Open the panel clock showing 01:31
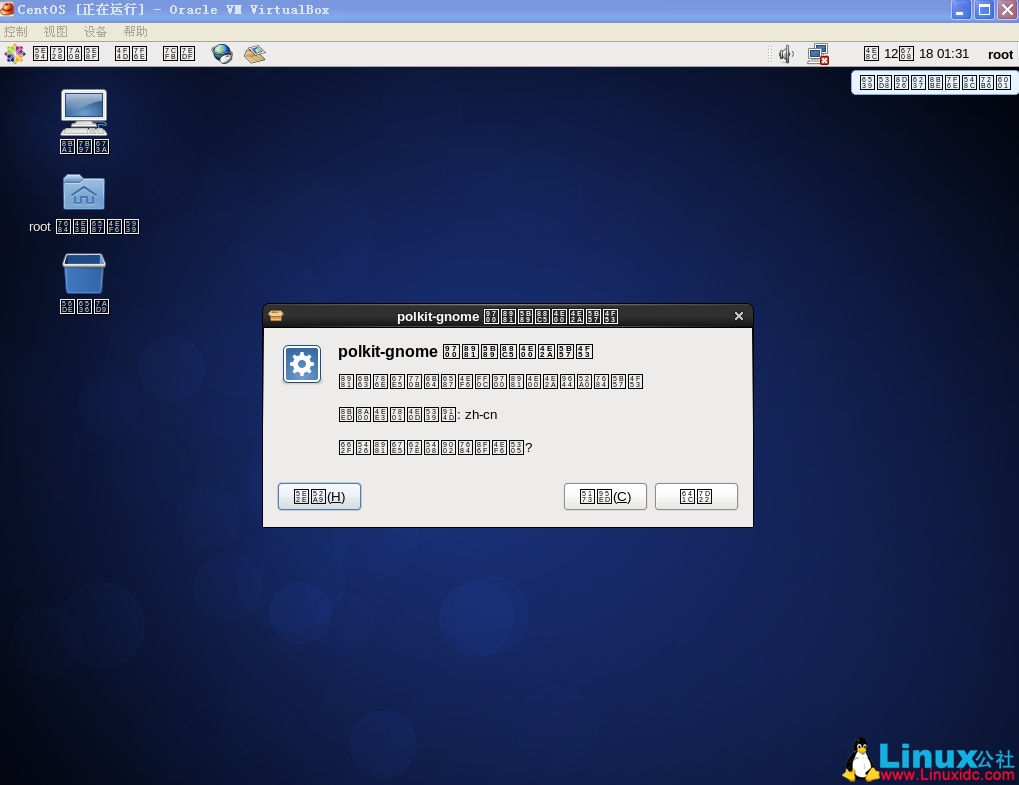This screenshot has height=785, width=1019. coord(916,54)
